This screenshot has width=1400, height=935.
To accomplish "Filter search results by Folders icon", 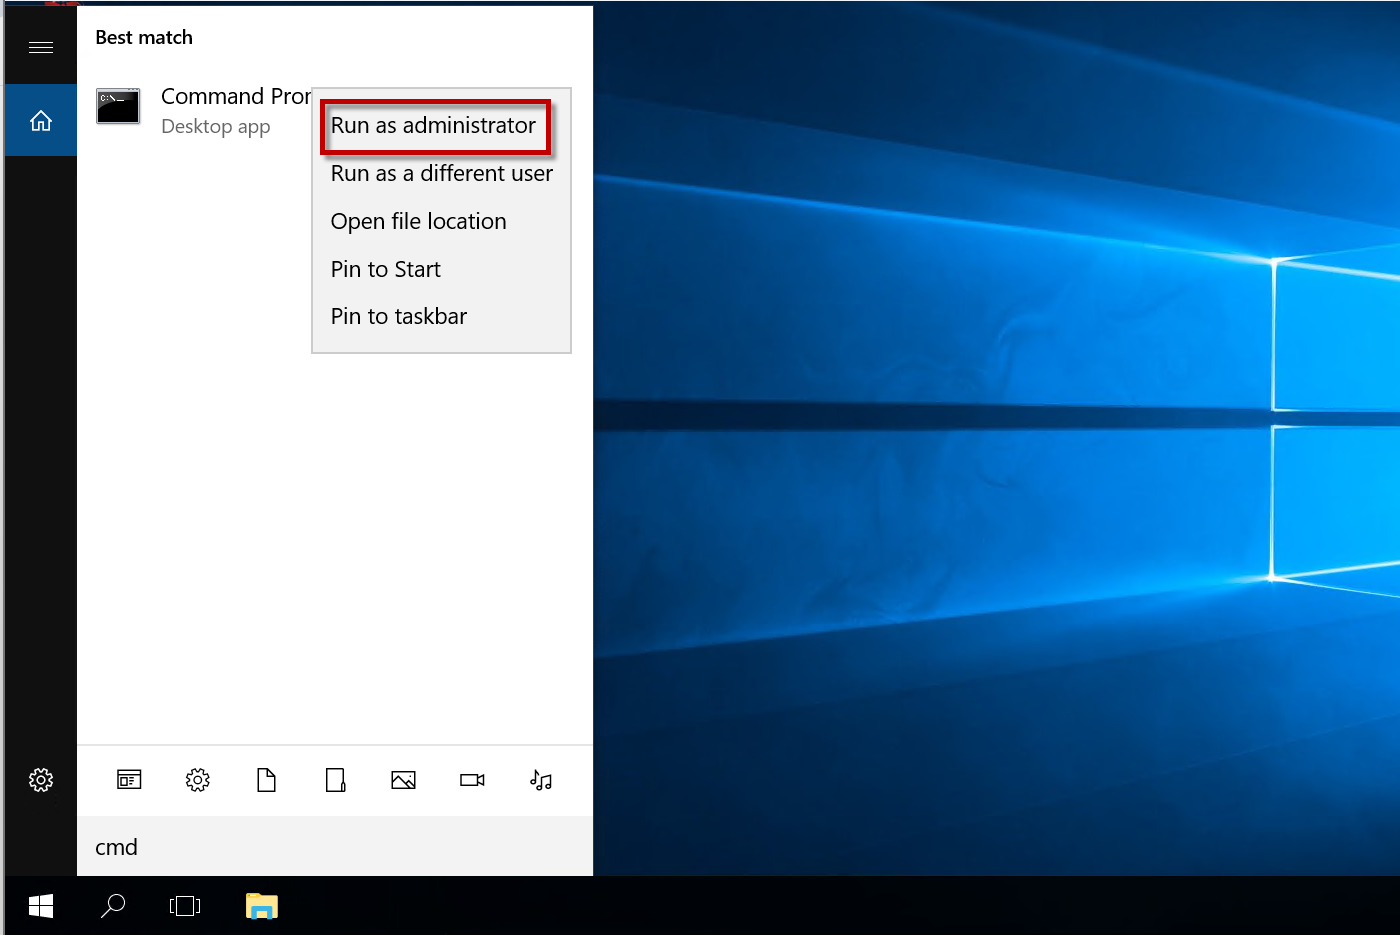I will click(x=335, y=780).
